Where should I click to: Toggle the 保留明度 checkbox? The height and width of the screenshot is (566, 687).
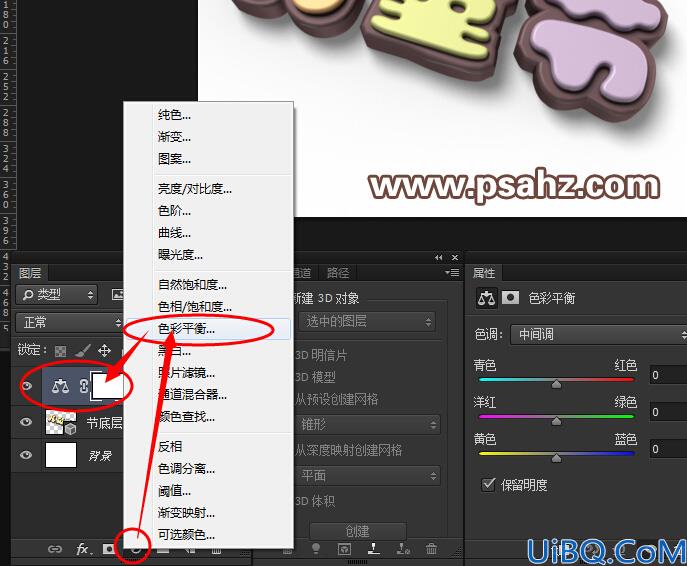(x=488, y=485)
